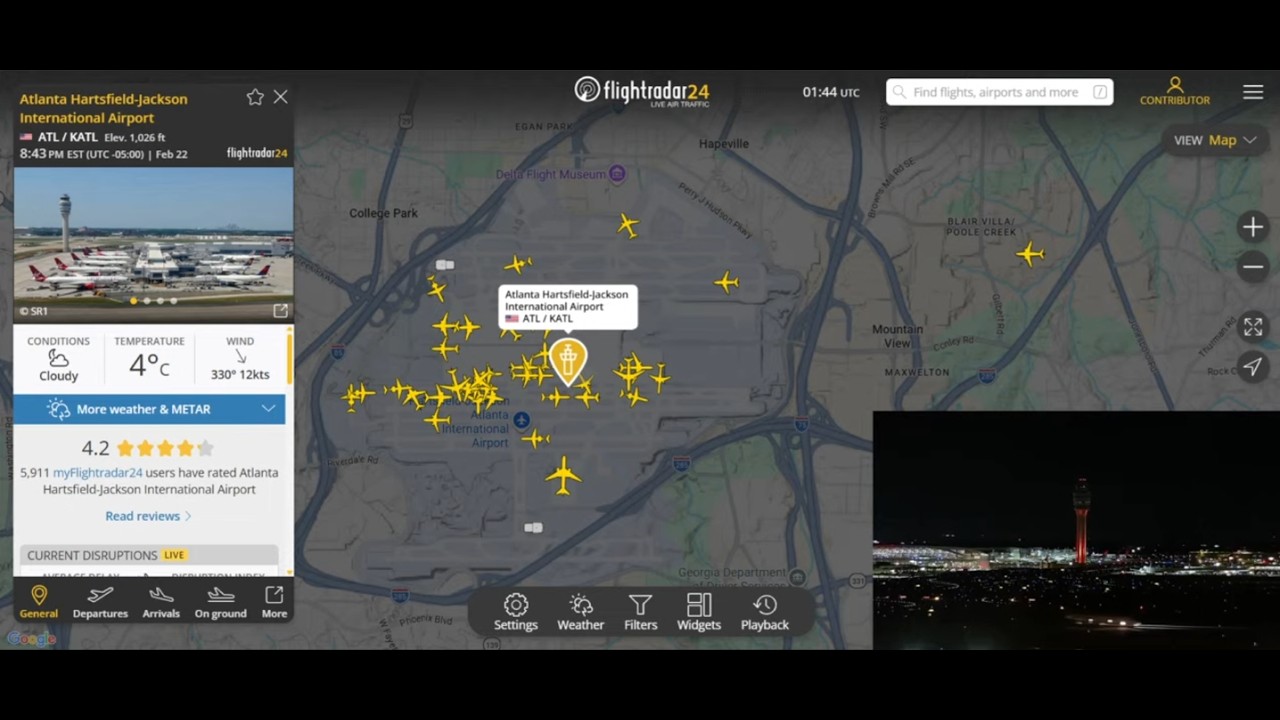This screenshot has height=720, width=1280.
Task: Click the 01:44 UTC clock
Action: [831, 92]
